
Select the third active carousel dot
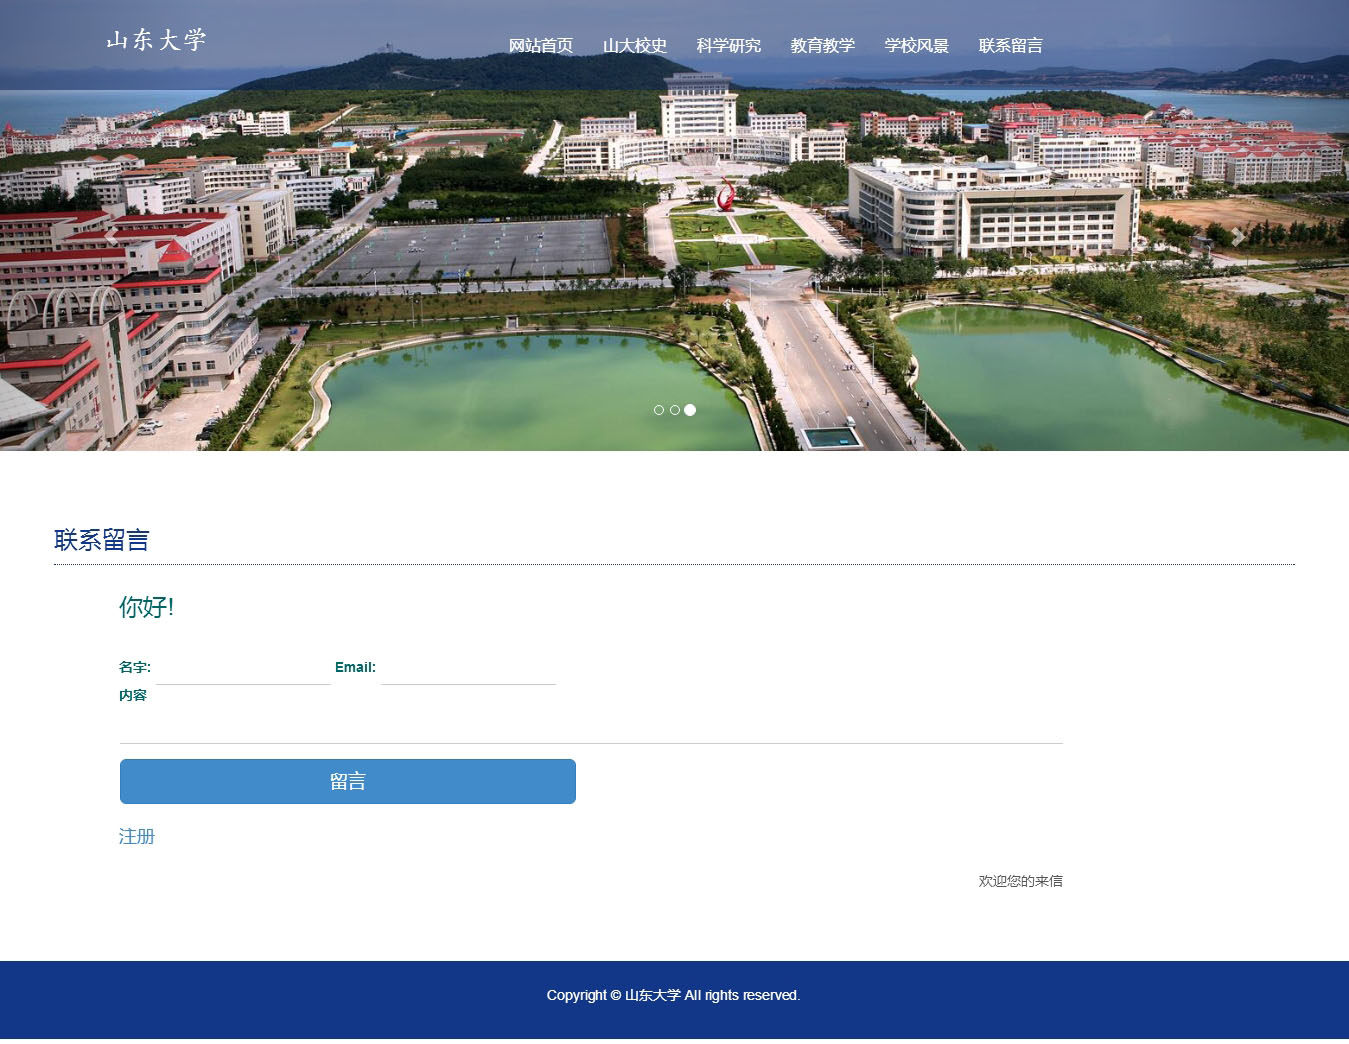pos(690,410)
